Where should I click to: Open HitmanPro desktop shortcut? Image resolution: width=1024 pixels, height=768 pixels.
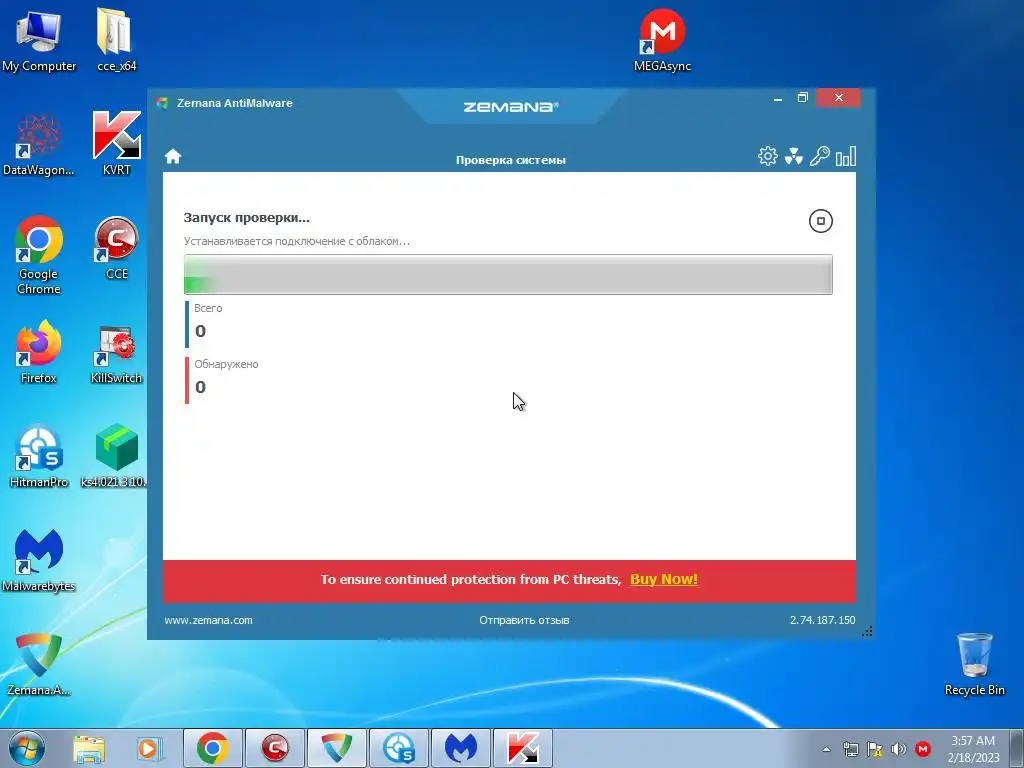39,456
